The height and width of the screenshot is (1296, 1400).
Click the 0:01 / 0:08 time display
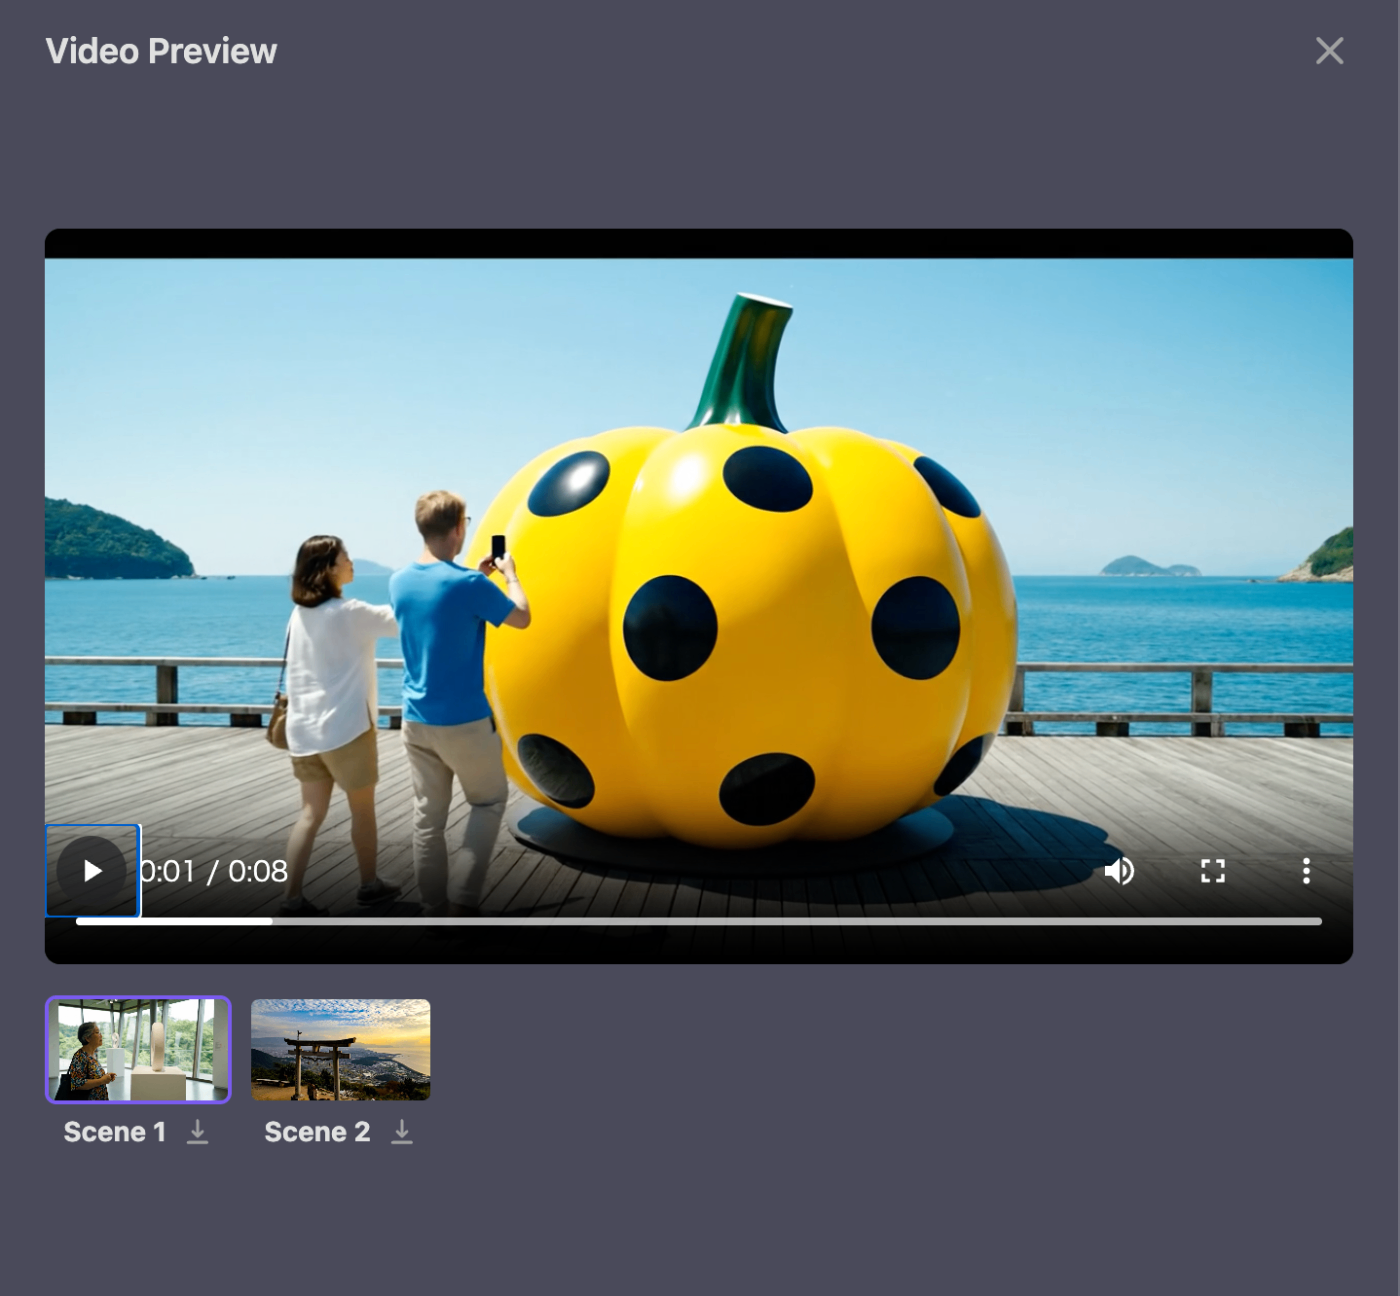(214, 871)
